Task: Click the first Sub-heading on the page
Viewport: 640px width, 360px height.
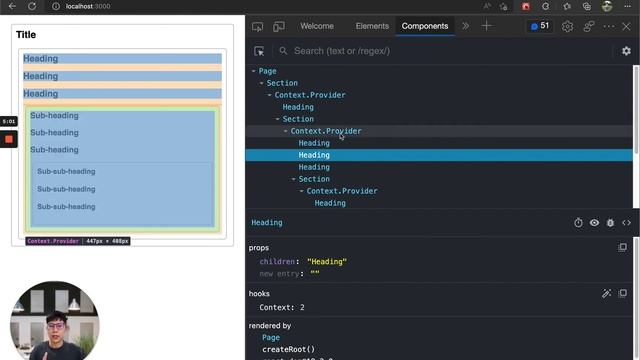Action: pyautogui.click(x=54, y=116)
